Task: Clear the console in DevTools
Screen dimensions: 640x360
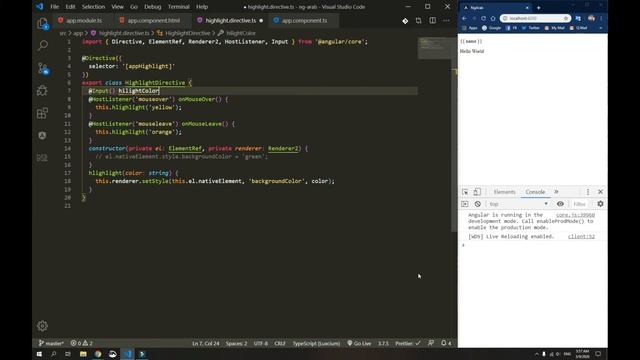Action: coord(478,204)
